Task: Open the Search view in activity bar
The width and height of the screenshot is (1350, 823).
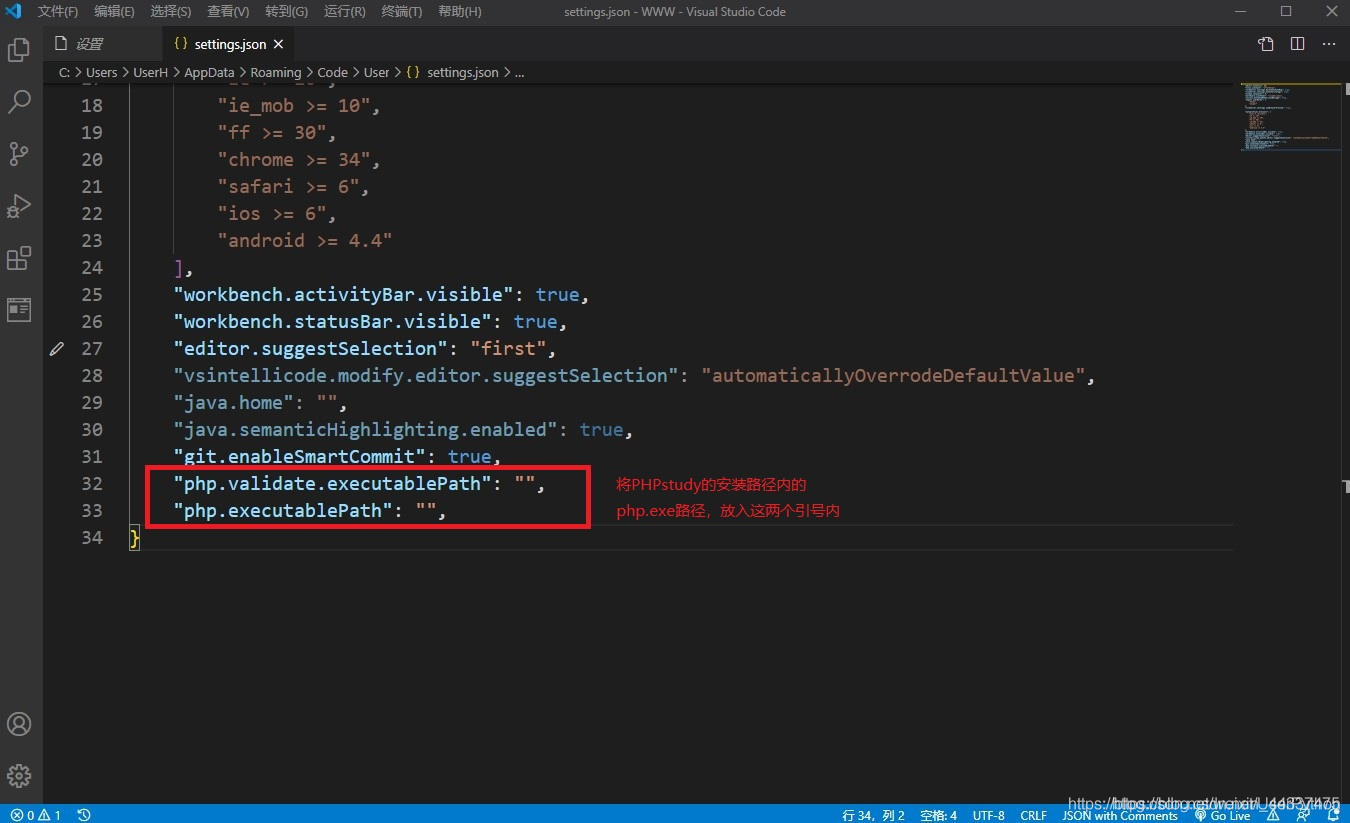Action: 19,102
